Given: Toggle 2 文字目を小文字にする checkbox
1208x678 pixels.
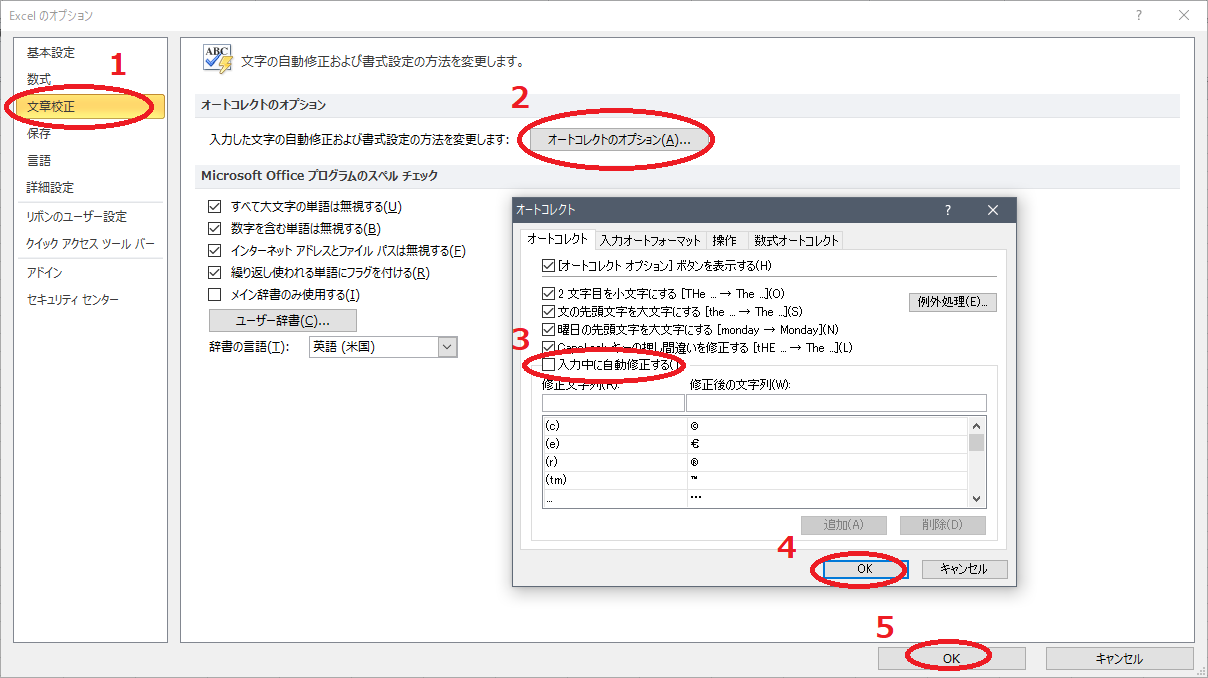Looking at the screenshot, I should pos(547,294).
